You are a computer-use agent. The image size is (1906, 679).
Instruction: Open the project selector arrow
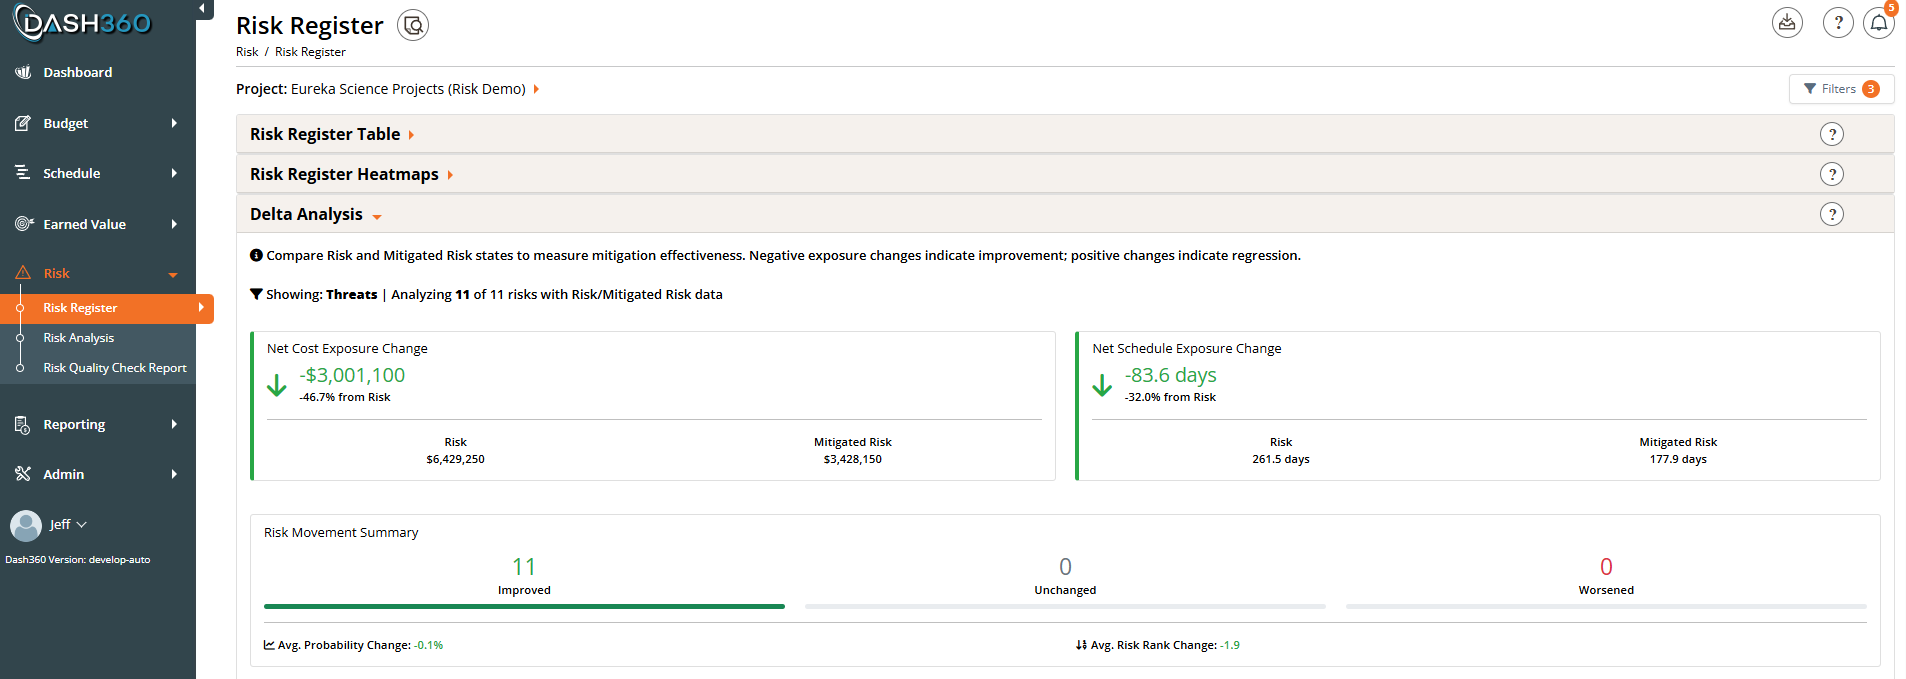coord(536,89)
